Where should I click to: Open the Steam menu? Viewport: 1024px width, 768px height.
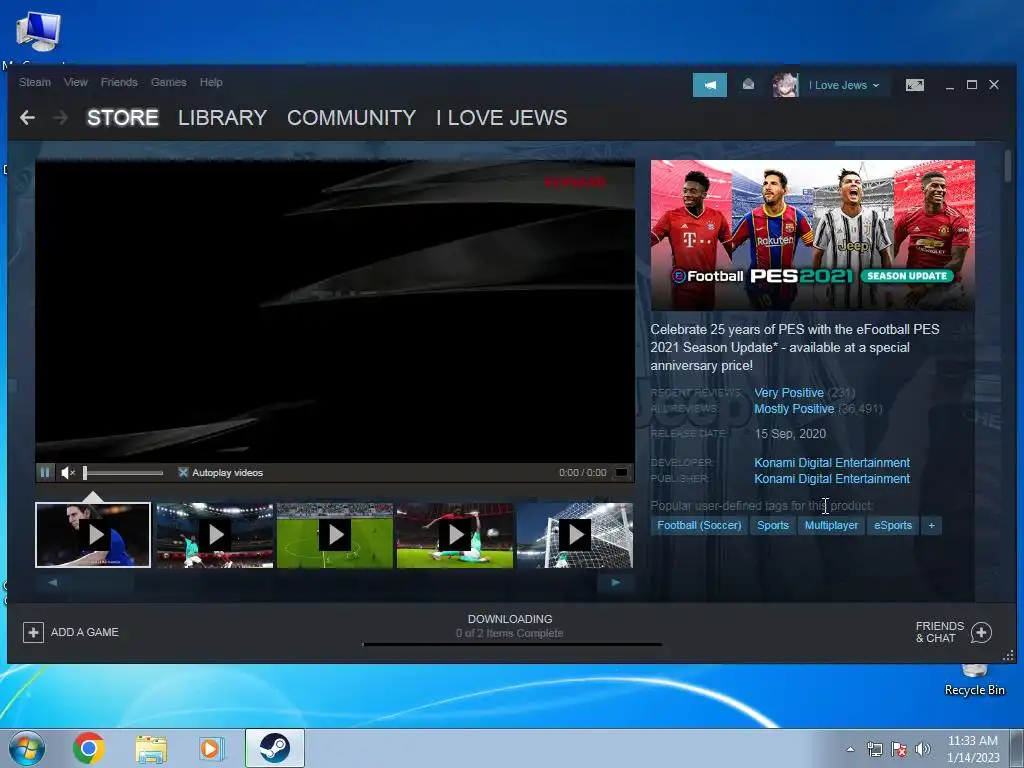(x=35, y=82)
